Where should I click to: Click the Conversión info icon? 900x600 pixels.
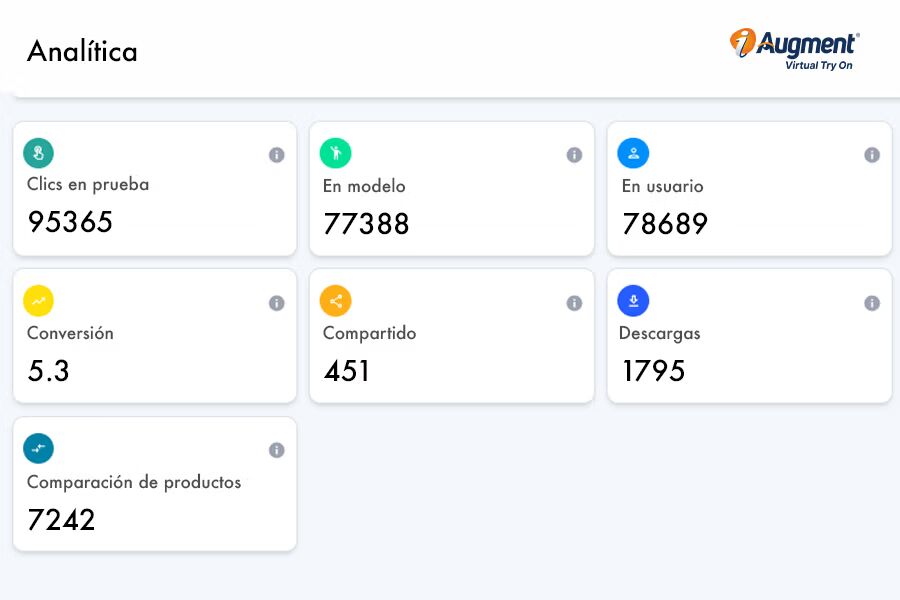click(277, 303)
